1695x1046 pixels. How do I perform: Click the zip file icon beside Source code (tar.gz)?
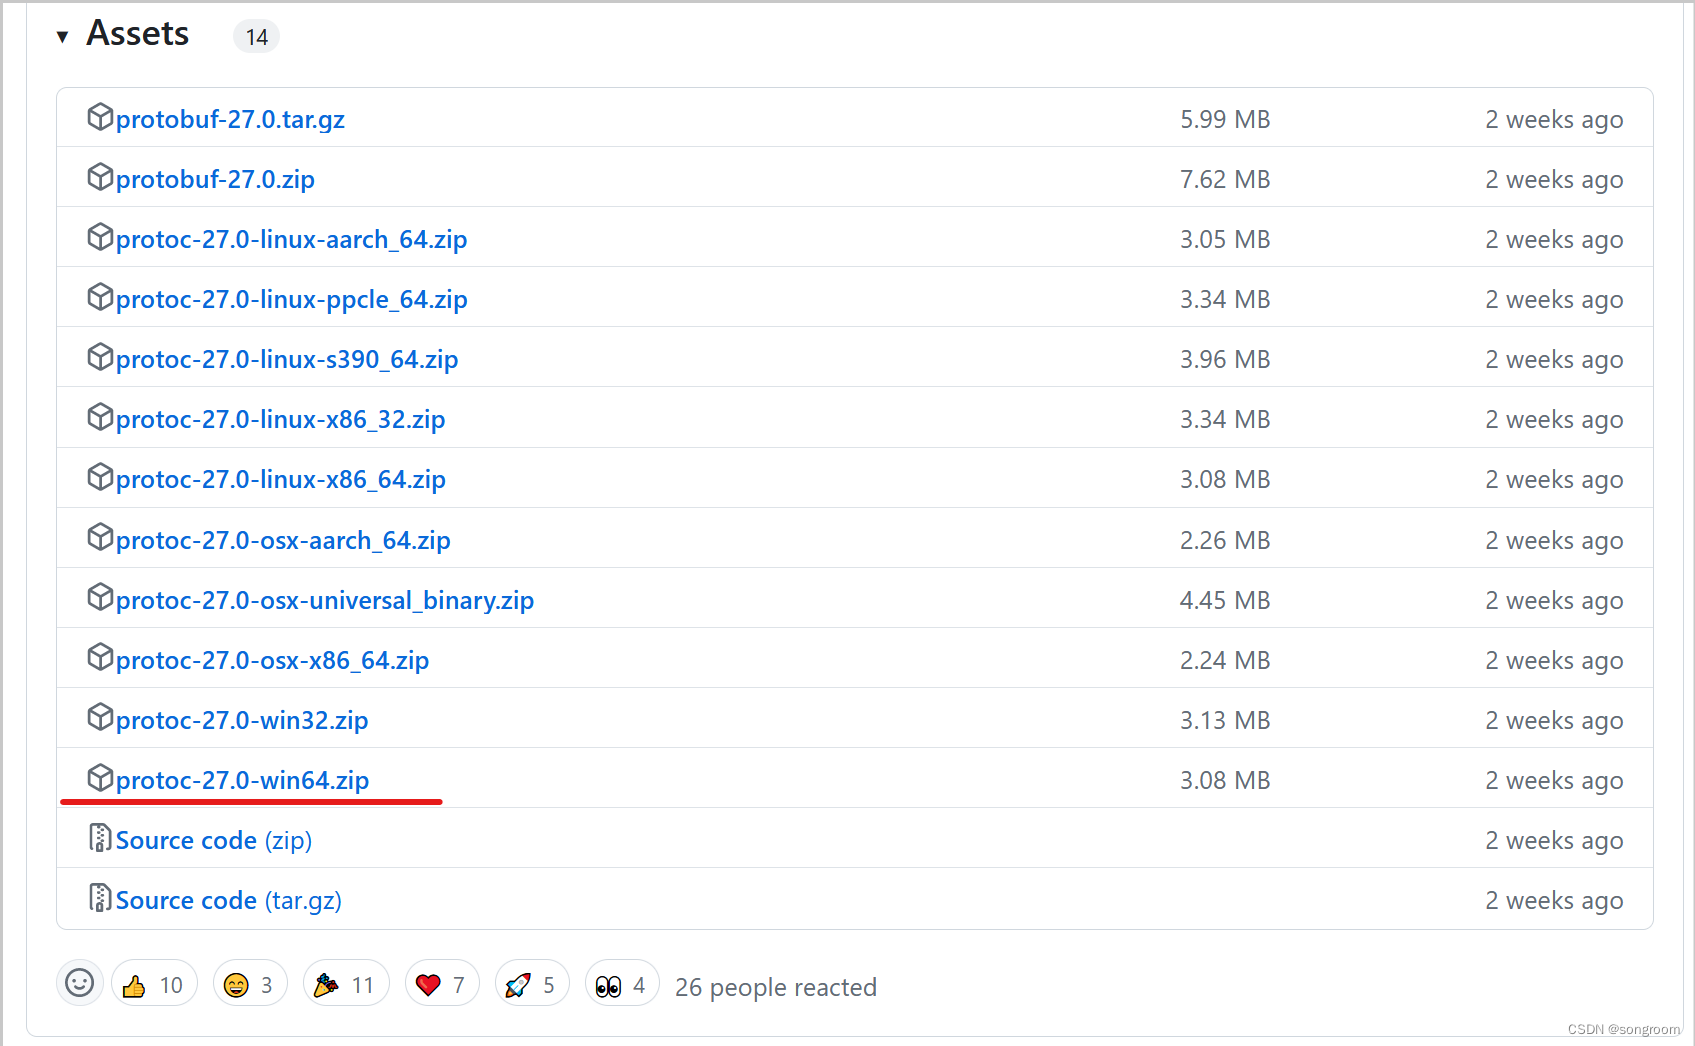coord(100,898)
